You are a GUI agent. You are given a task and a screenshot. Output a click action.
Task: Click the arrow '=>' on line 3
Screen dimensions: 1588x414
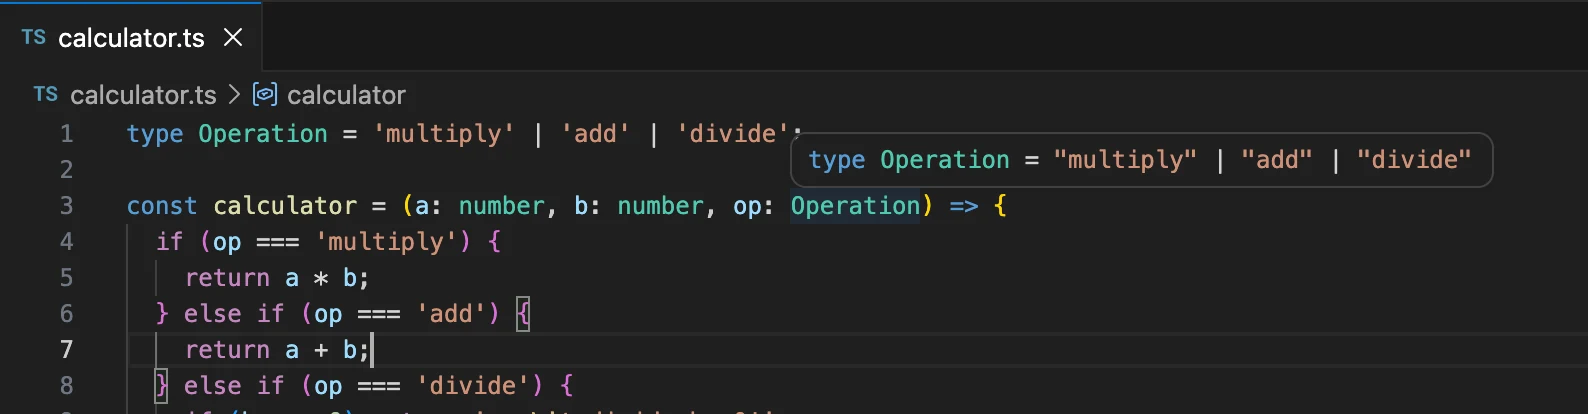click(964, 206)
